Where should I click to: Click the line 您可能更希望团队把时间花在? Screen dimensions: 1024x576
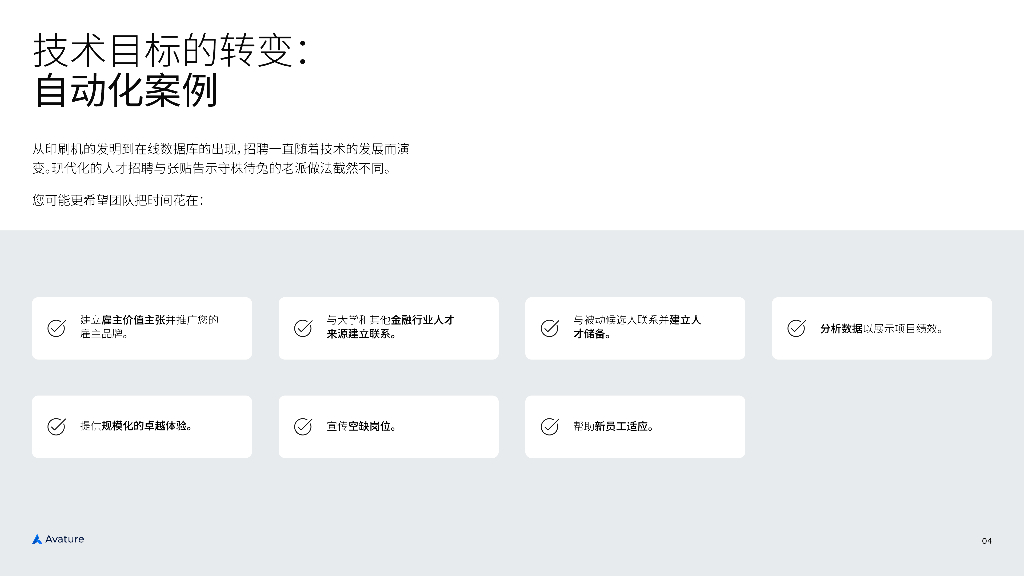tap(118, 200)
